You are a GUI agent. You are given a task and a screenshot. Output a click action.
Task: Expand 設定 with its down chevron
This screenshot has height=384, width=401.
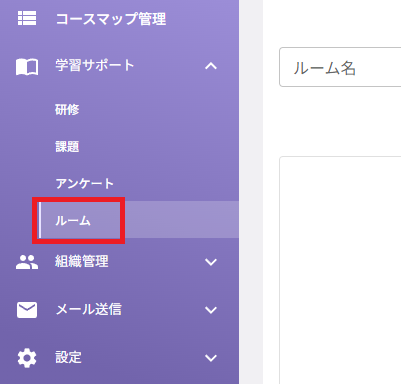pyautogui.click(x=211, y=358)
